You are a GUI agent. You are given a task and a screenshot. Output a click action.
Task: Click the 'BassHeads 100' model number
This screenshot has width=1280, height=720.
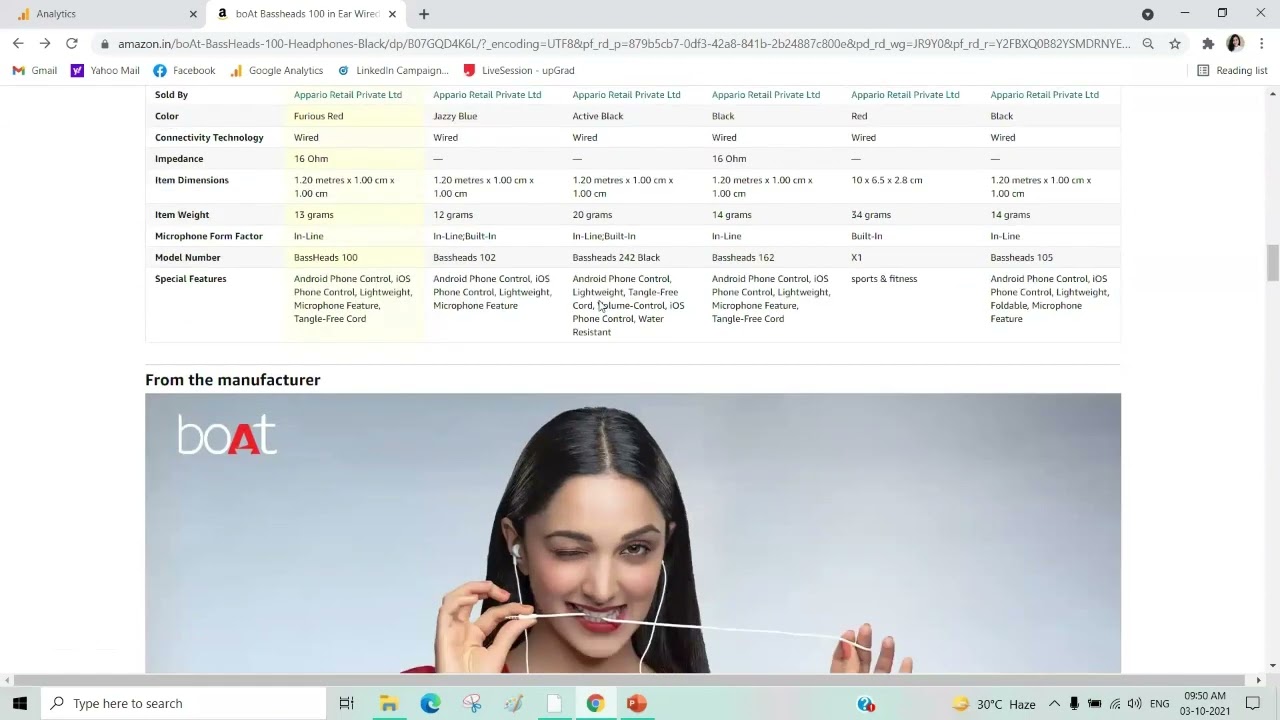[325, 258]
